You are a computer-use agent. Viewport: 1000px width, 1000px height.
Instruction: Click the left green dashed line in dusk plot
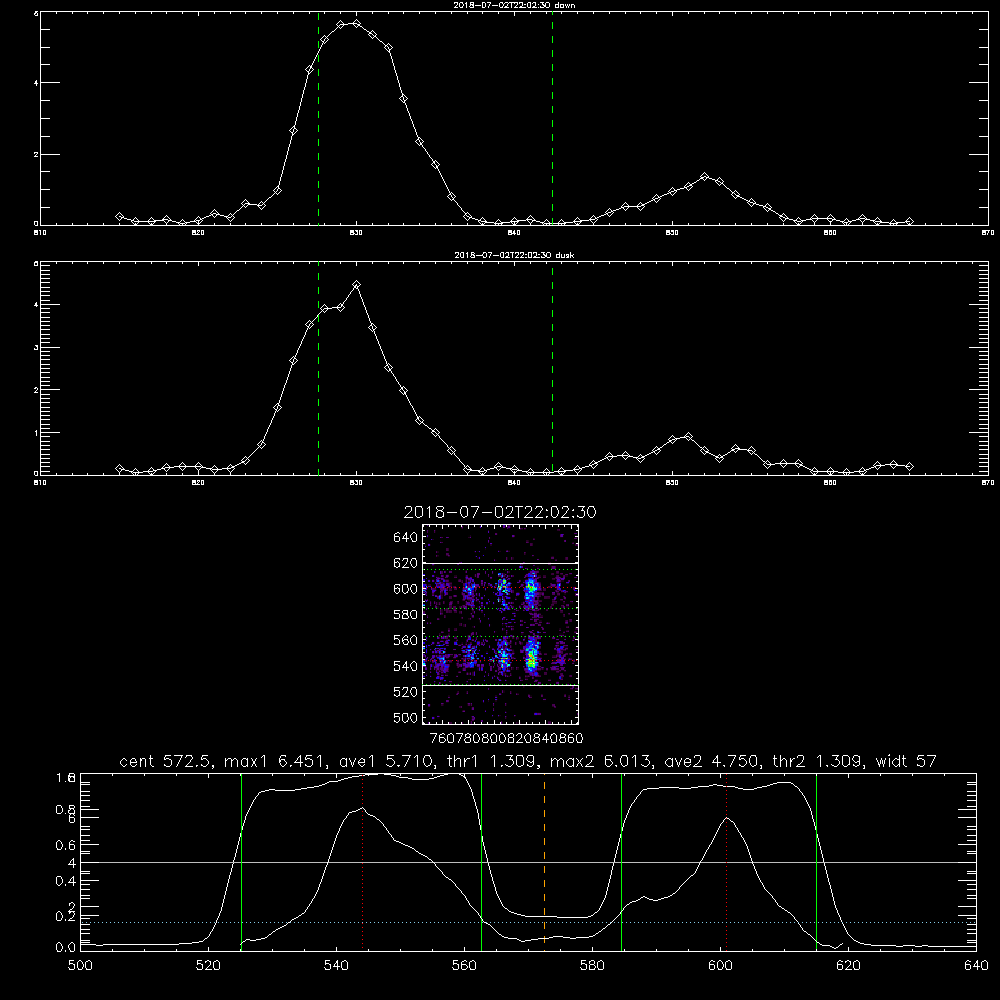(x=318, y=369)
